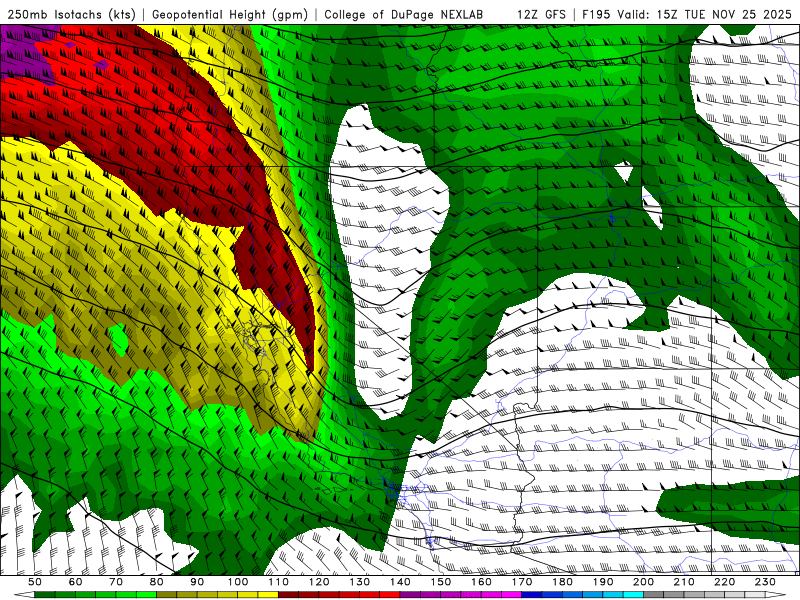Click the 230 label on the color scale
This screenshot has height=600, width=800.
pyautogui.click(x=765, y=582)
